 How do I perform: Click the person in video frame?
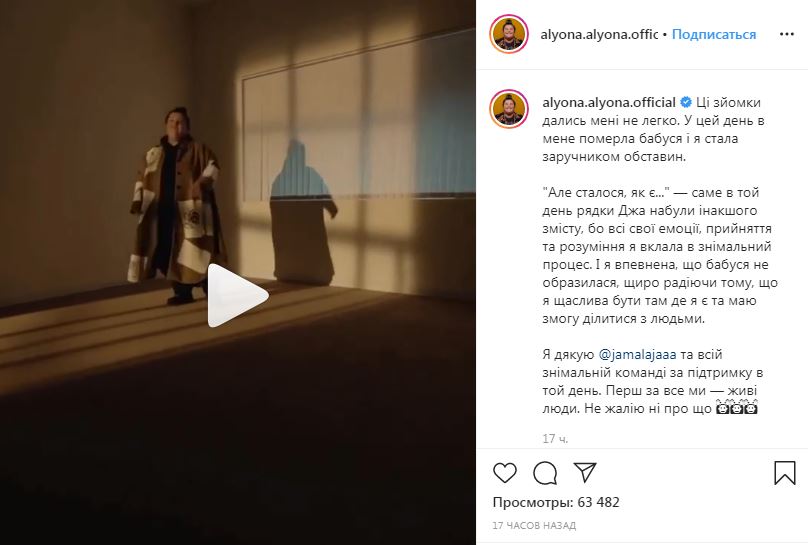(177, 205)
